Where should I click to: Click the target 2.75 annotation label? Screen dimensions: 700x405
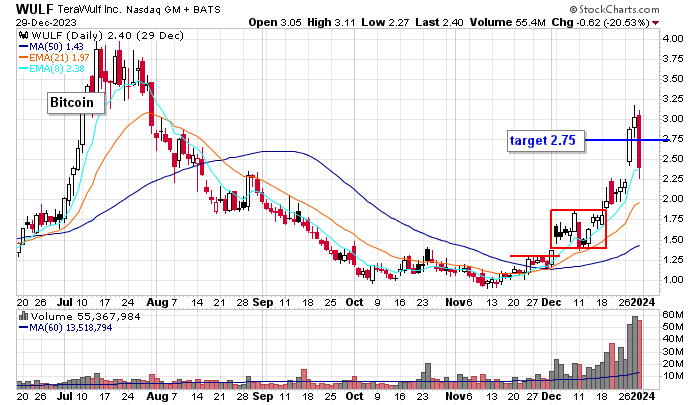coord(546,141)
